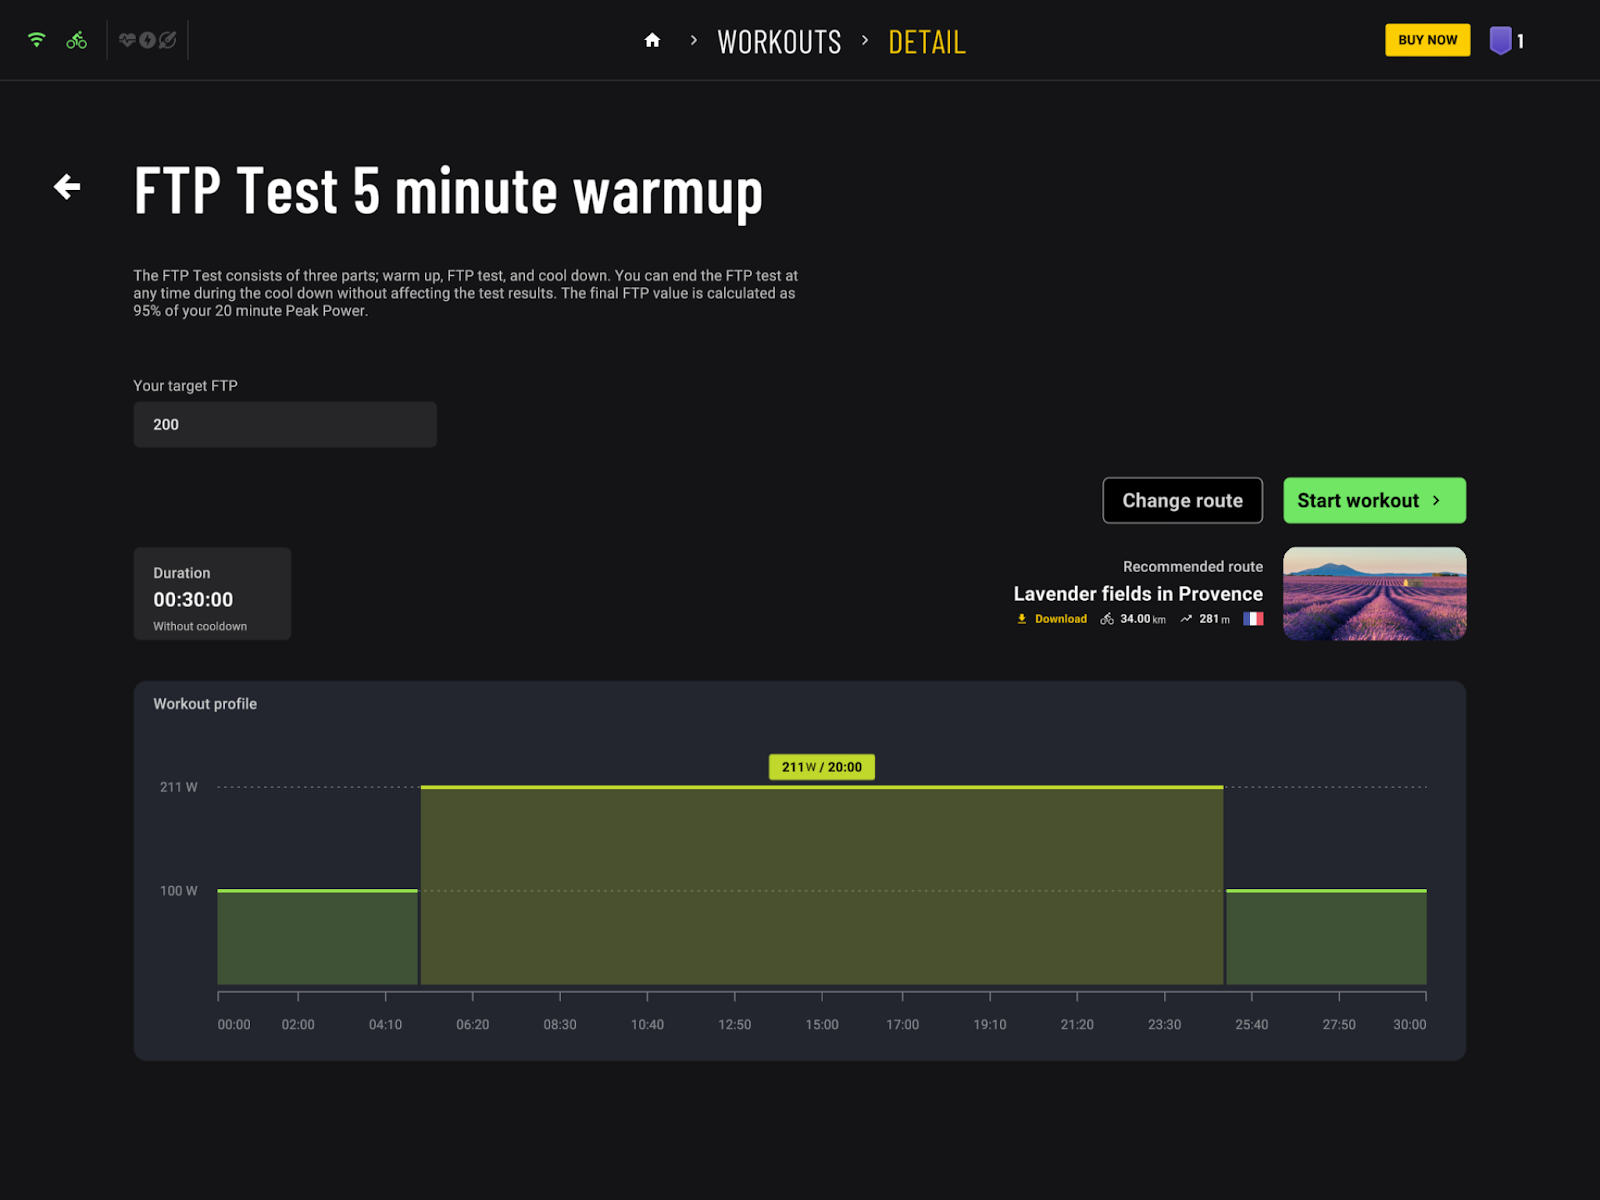The width and height of the screenshot is (1600, 1200).
Task: Click the heart rate sensor icon
Action: click(x=127, y=40)
